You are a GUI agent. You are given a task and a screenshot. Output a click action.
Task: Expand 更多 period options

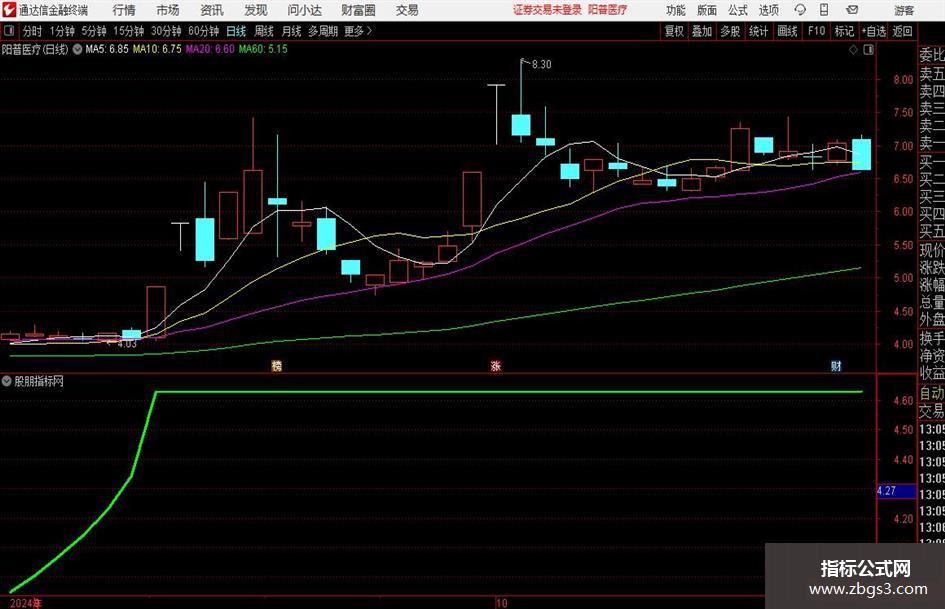(359, 31)
